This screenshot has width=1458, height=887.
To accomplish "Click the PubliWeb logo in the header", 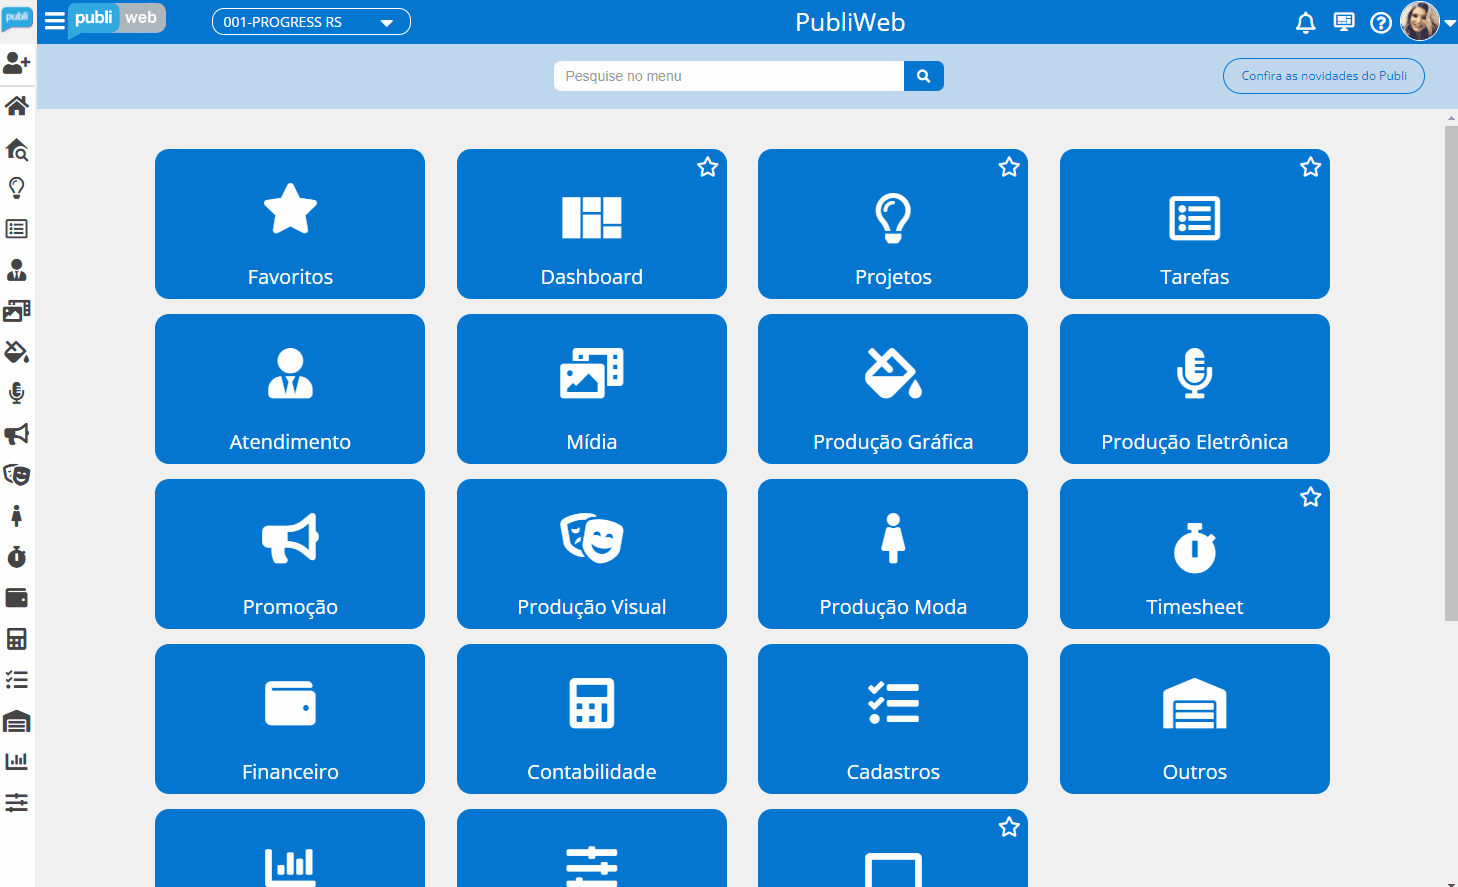I will click(x=117, y=19).
